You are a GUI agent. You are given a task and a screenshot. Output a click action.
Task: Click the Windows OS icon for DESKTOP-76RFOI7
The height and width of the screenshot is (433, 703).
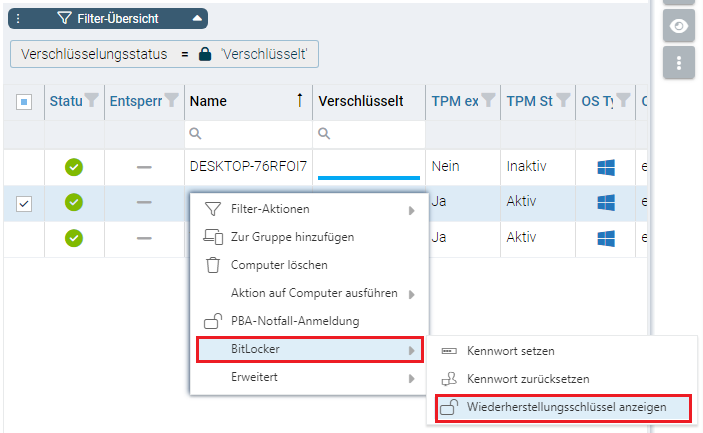(605, 166)
